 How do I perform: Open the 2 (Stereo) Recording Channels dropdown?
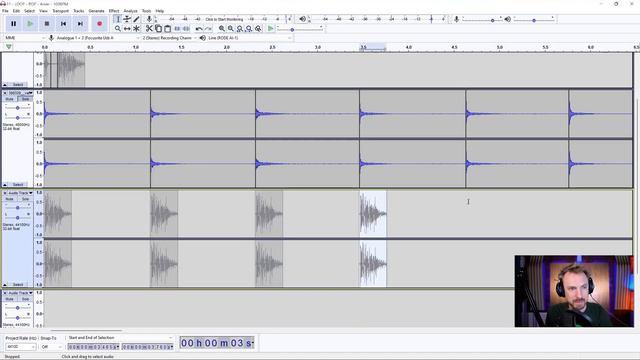coord(169,38)
